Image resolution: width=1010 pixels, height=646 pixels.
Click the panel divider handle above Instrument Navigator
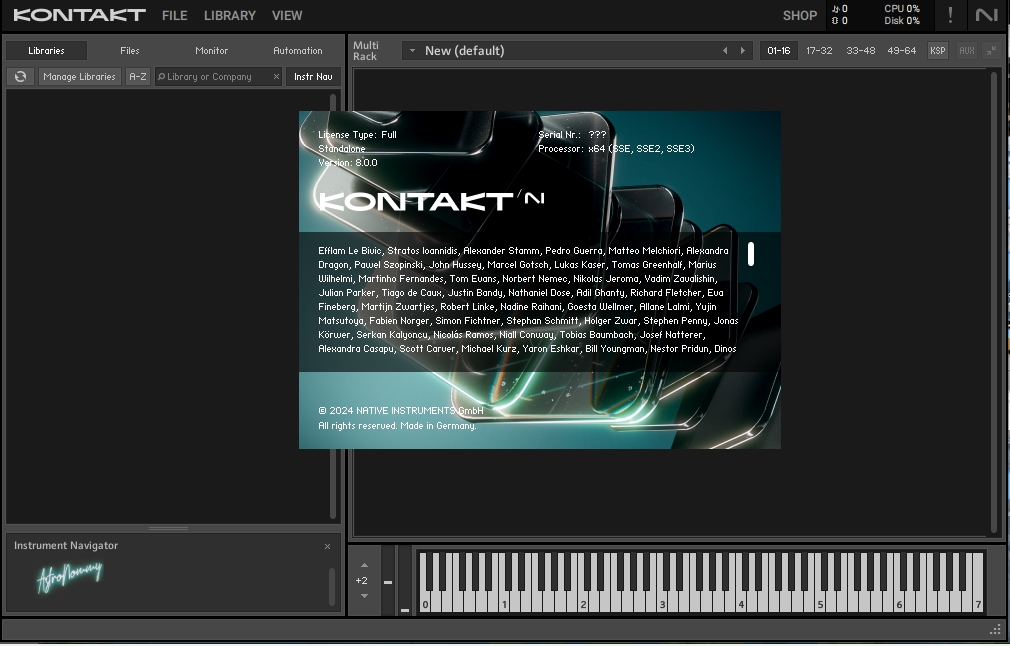pyautogui.click(x=169, y=529)
